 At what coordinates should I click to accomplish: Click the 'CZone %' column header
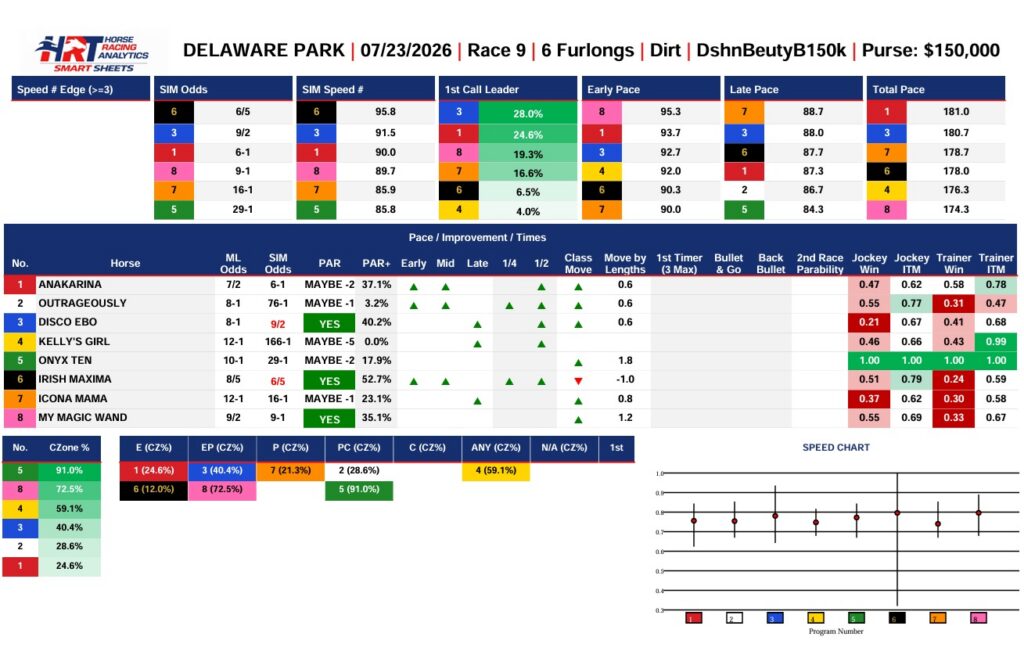69,448
